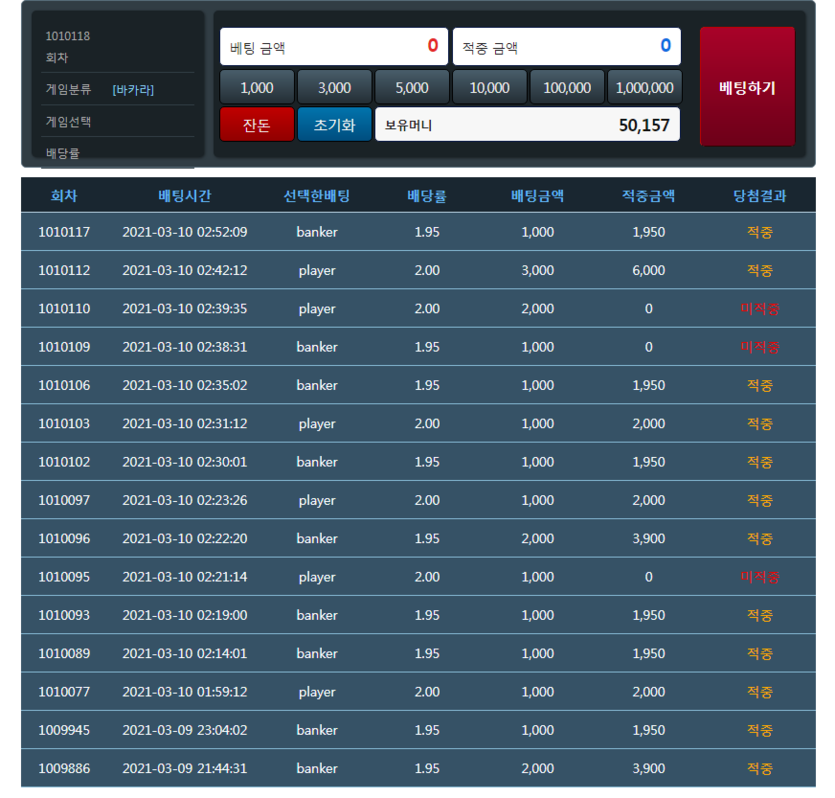Click the 적중금액 column header
Screen dimensions: 835x798
tap(649, 196)
